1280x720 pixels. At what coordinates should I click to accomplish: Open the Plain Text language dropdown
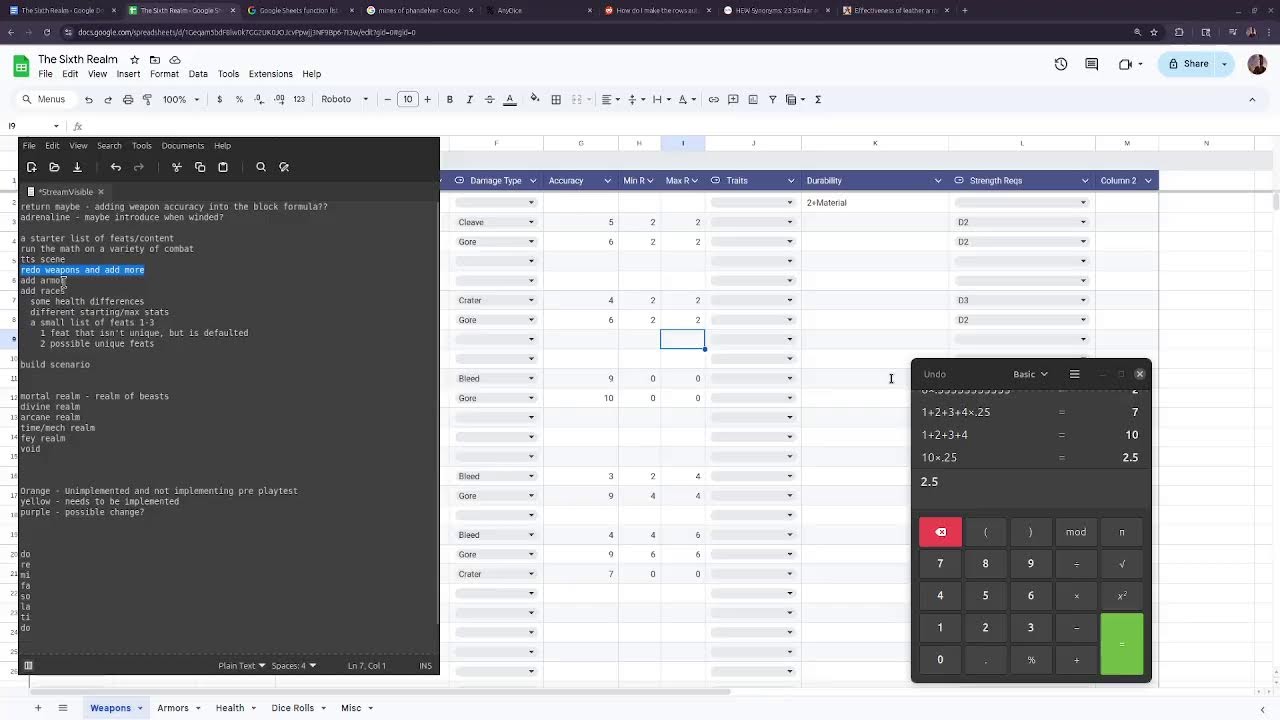pyautogui.click(x=242, y=665)
